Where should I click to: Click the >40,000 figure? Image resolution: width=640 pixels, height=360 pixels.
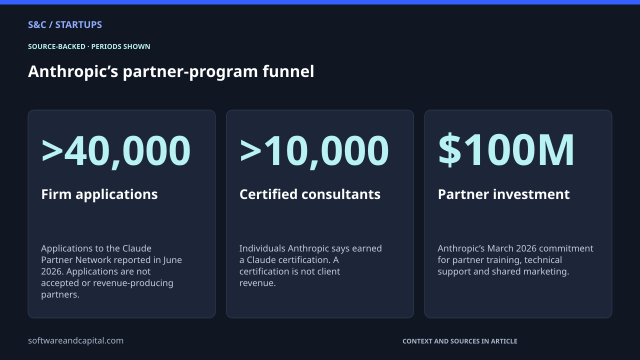[116, 151]
